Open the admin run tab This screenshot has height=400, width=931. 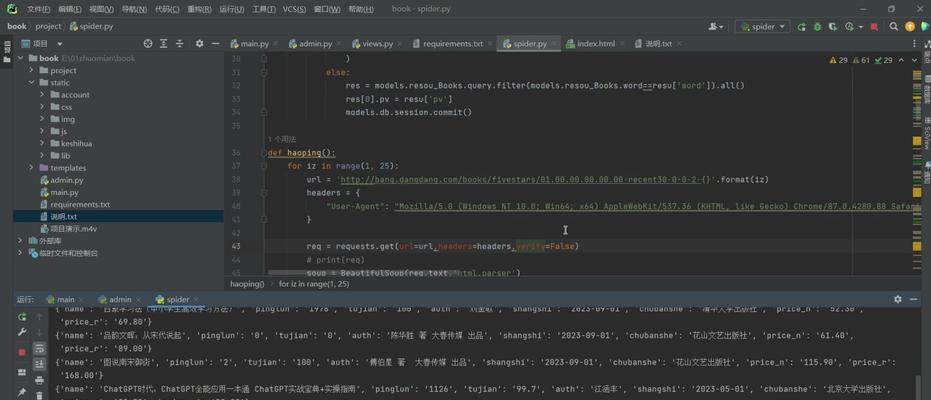(119, 300)
